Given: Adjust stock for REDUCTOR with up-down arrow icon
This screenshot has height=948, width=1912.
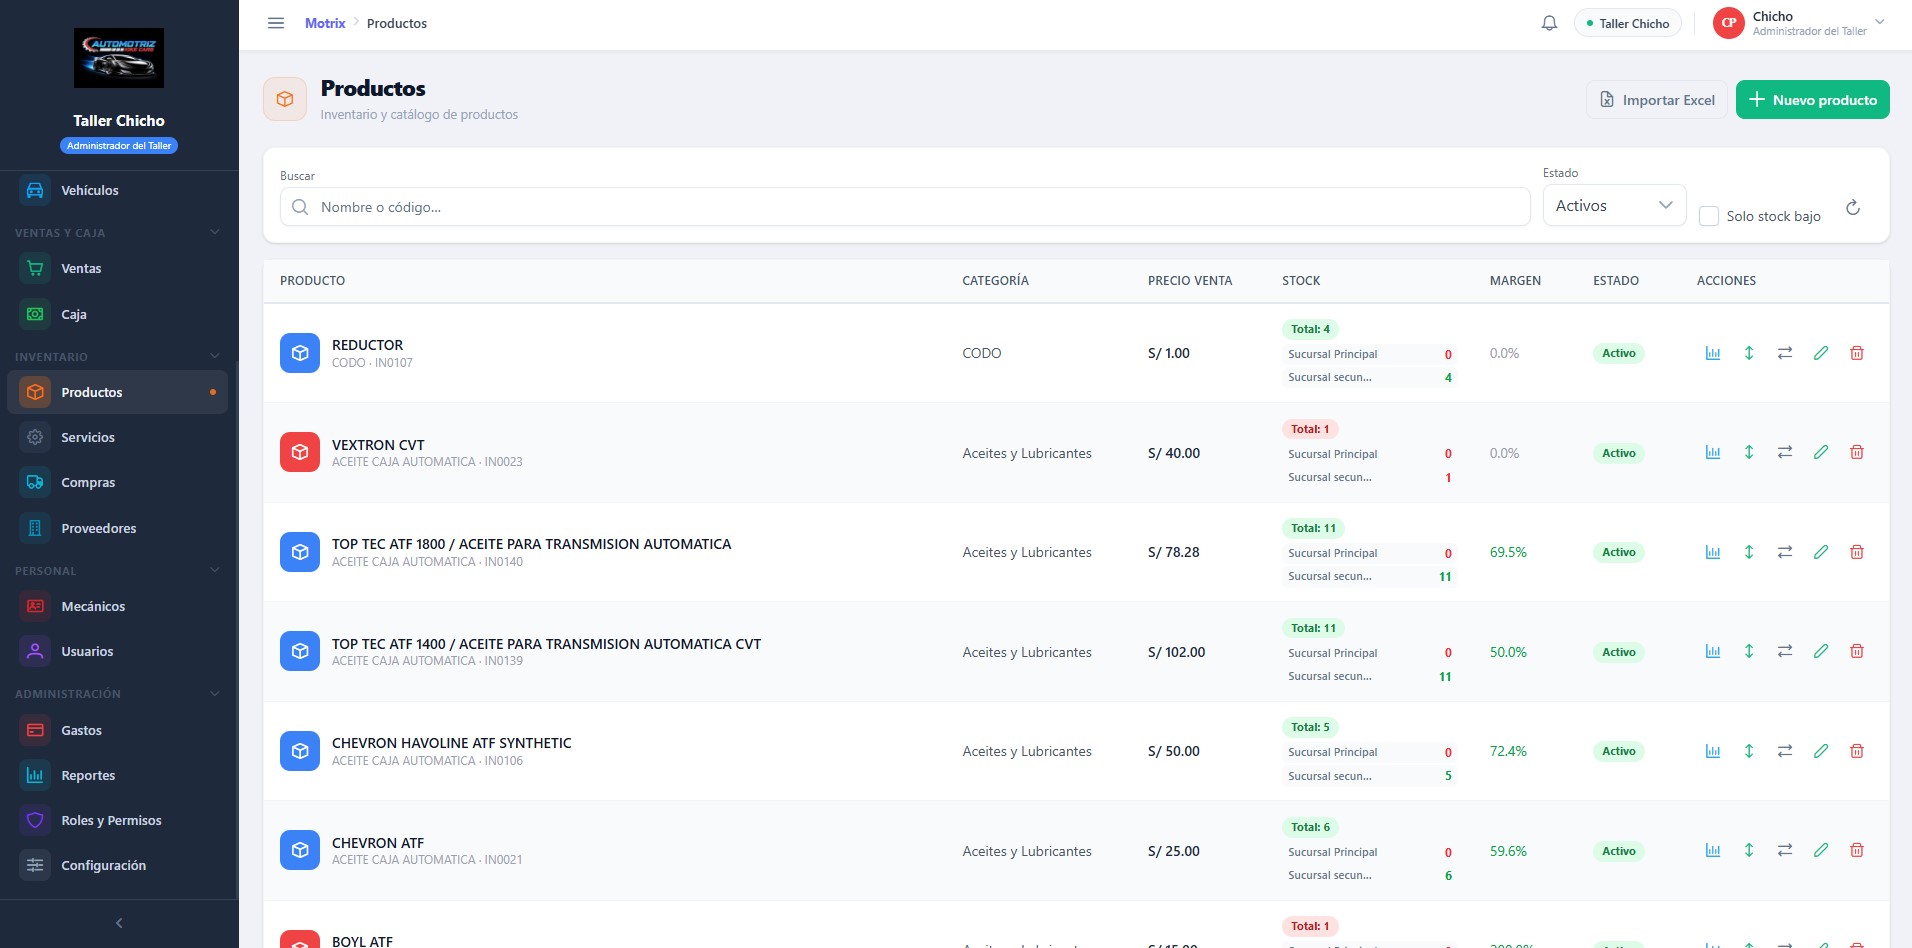Looking at the screenshot, I should (x=1749, y=353).
